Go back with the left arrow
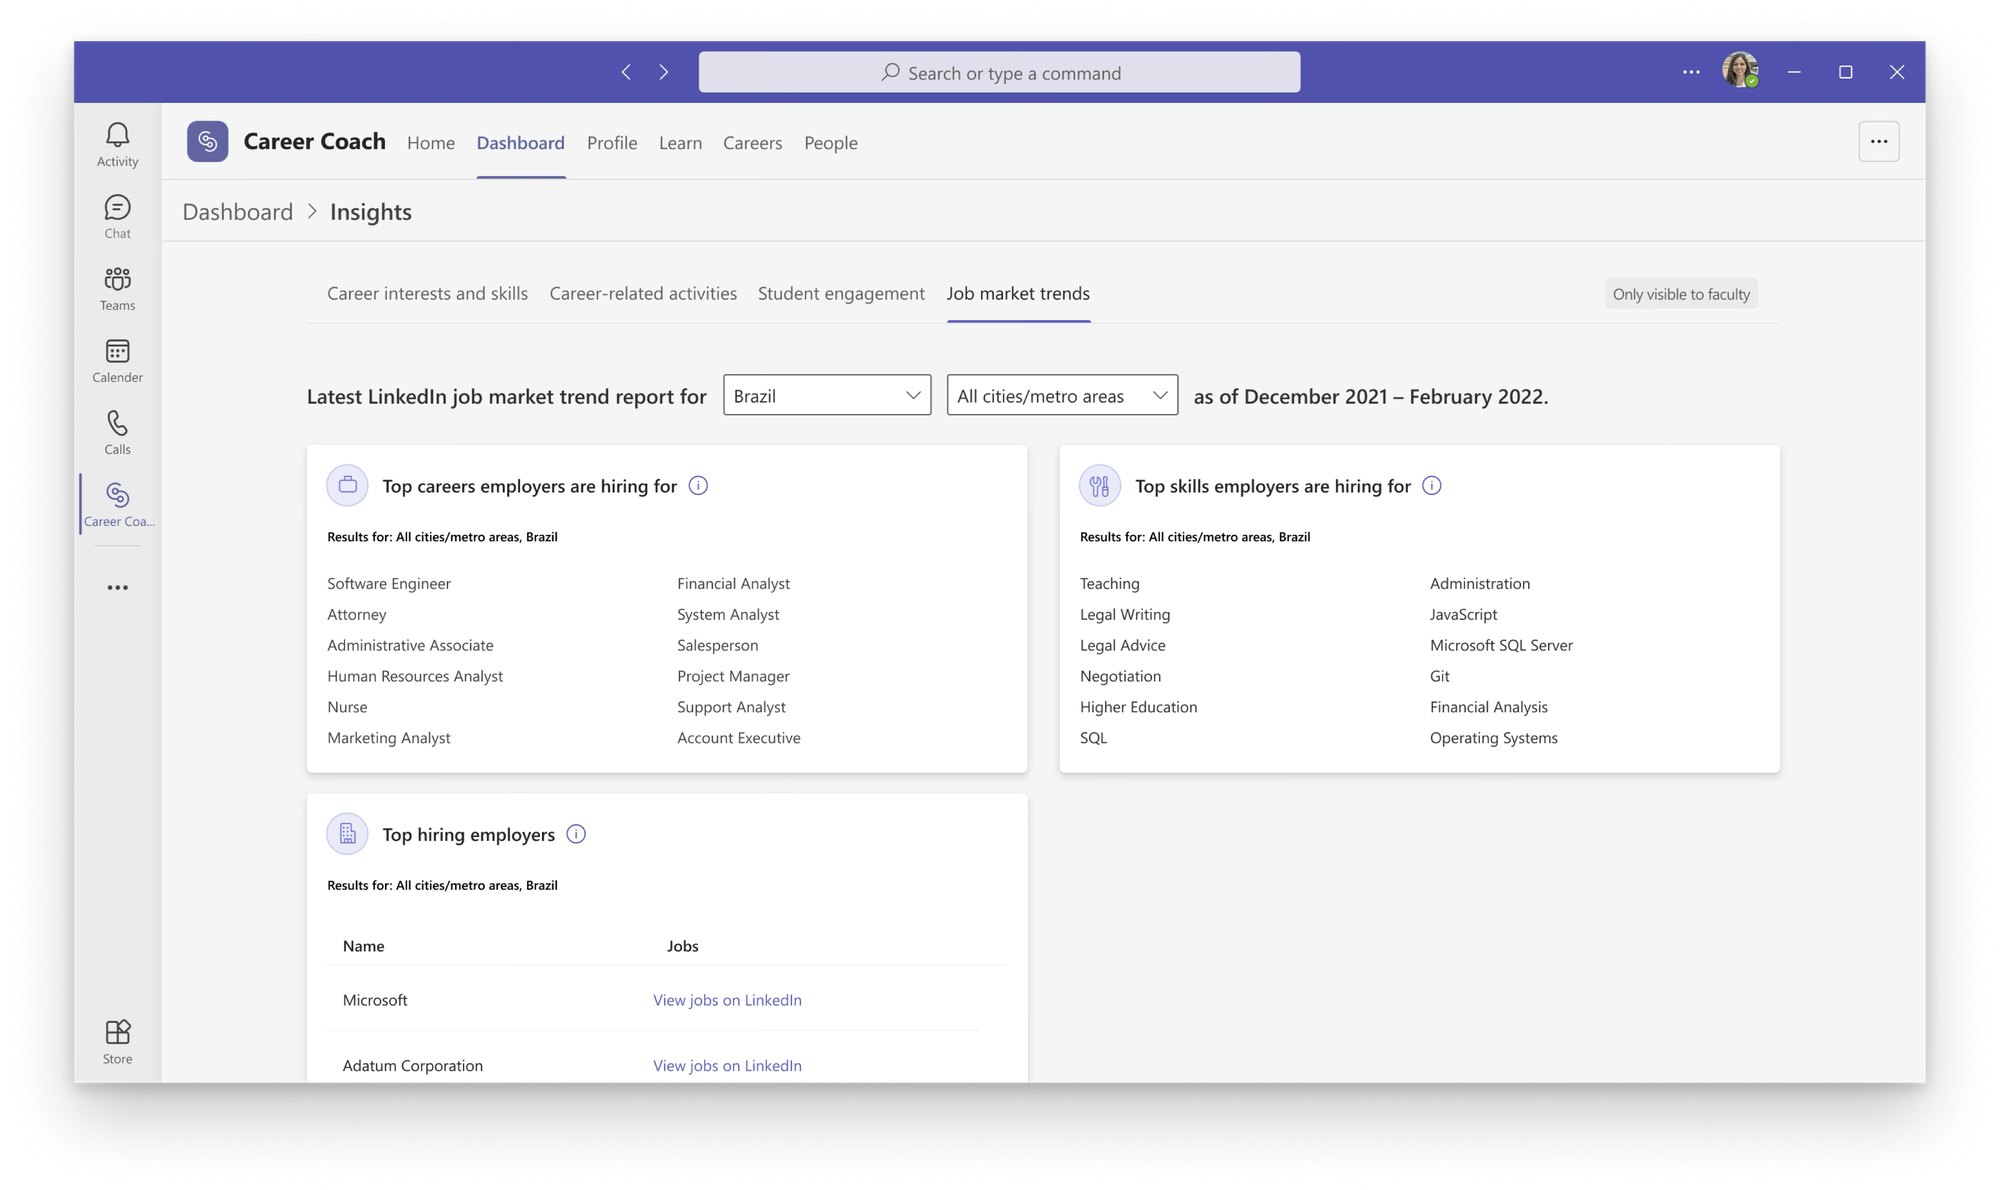 626,72
